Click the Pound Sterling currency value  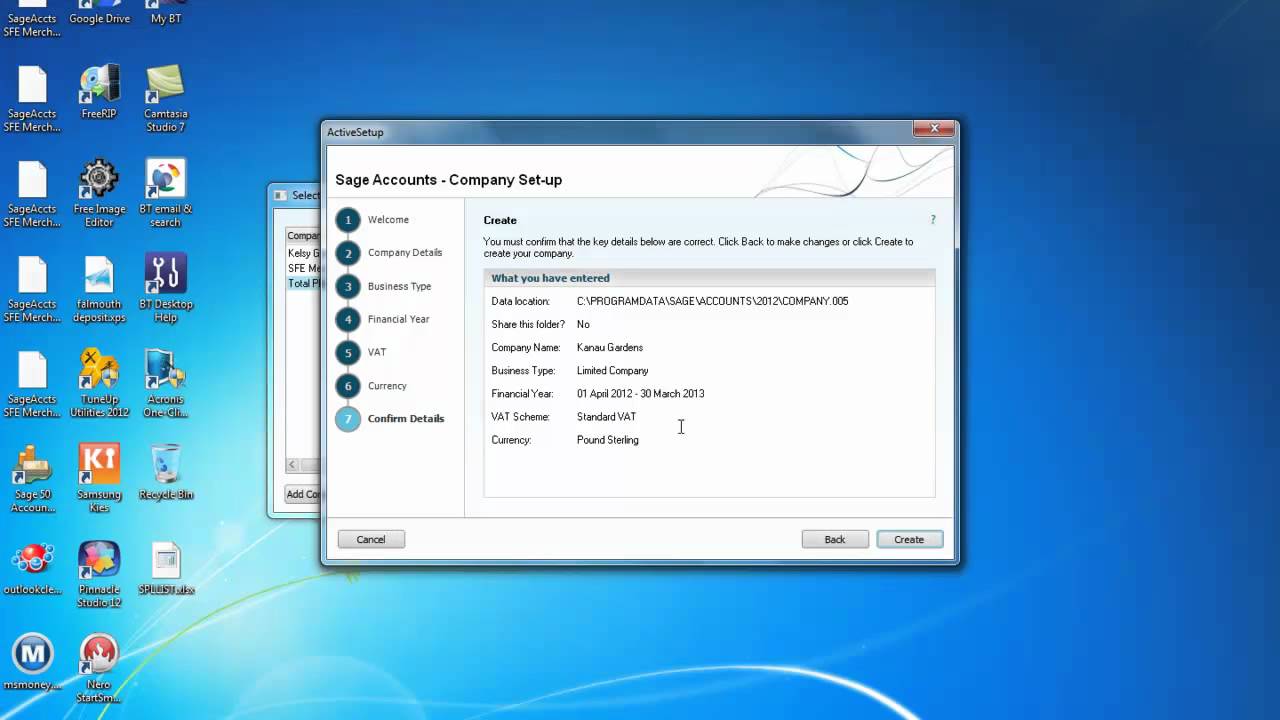607,440
